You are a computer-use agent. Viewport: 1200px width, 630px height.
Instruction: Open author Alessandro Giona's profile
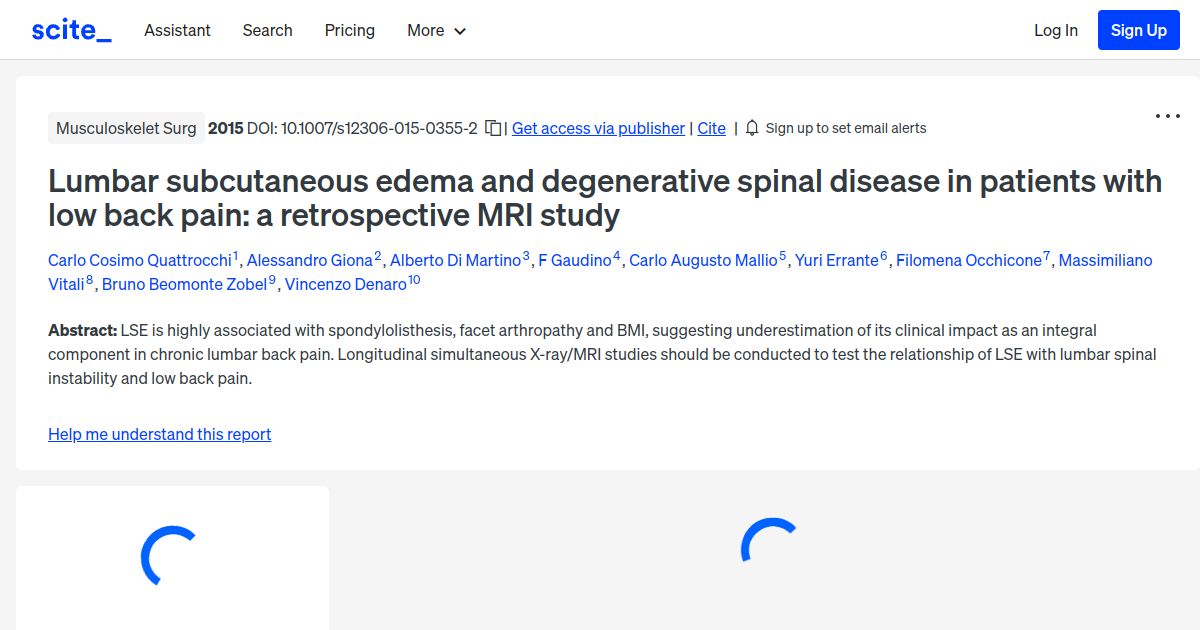310,260
